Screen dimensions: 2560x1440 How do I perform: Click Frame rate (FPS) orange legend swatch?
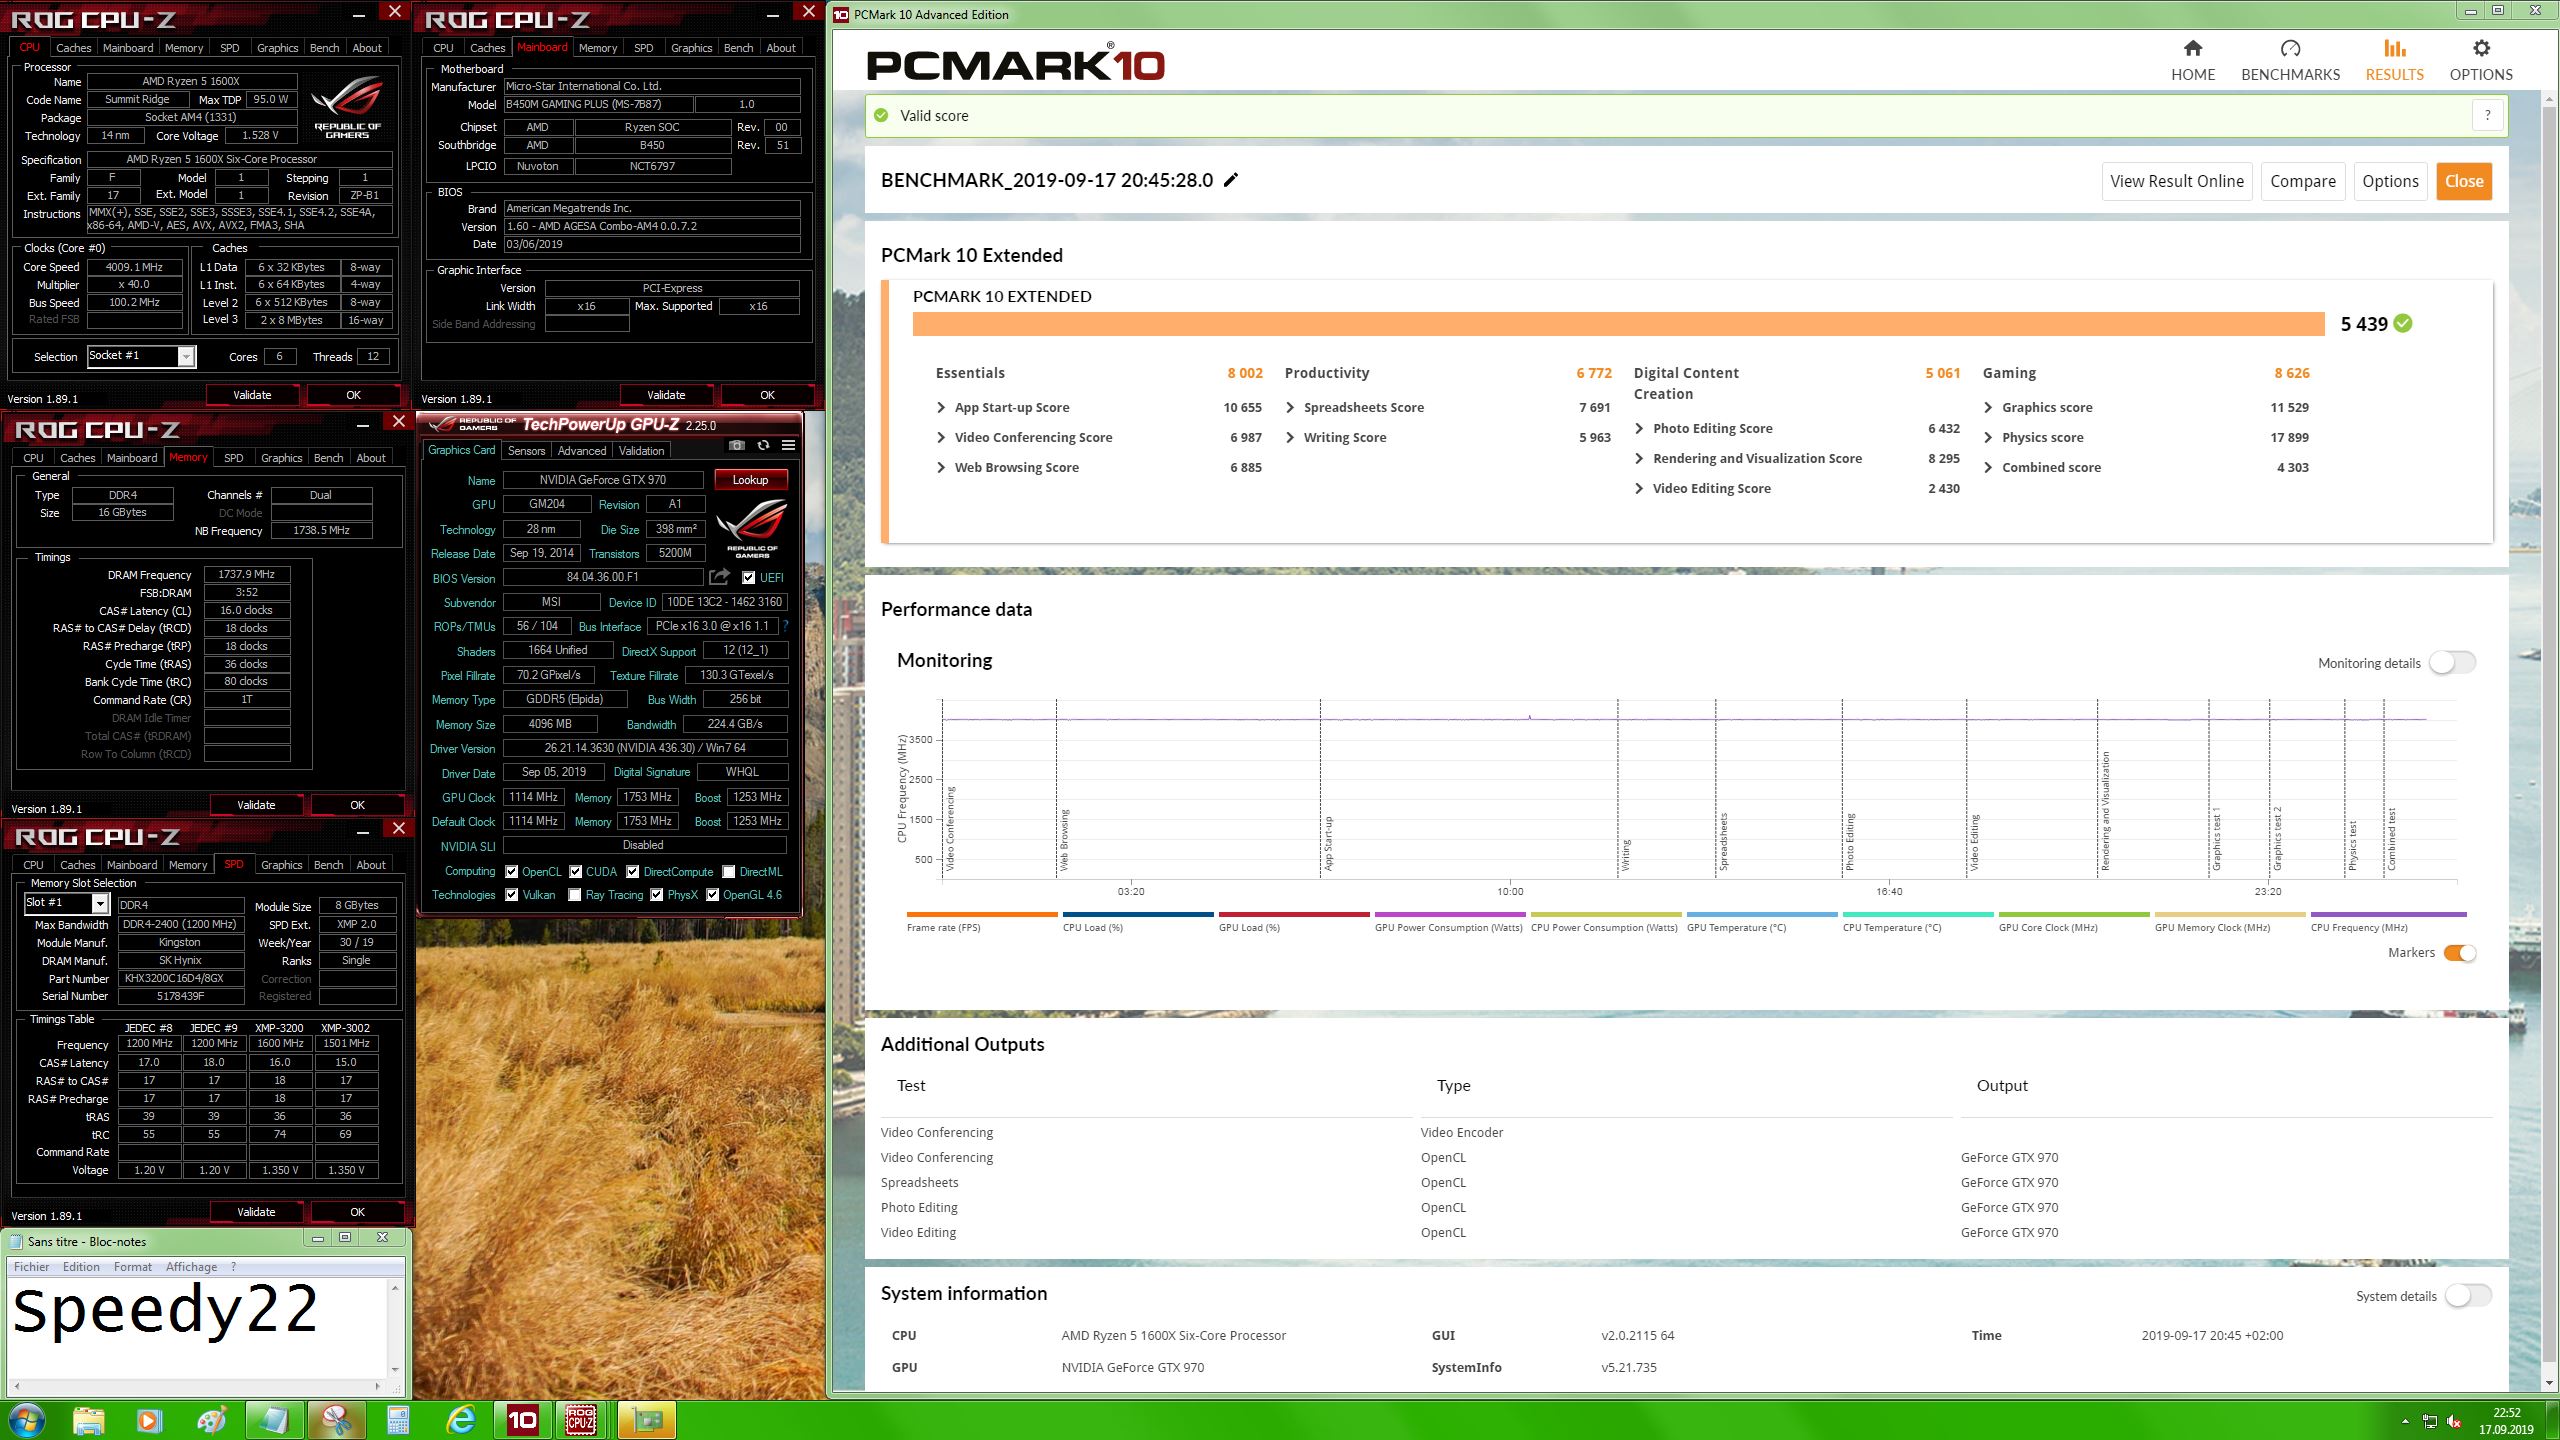tap(982, 914)
